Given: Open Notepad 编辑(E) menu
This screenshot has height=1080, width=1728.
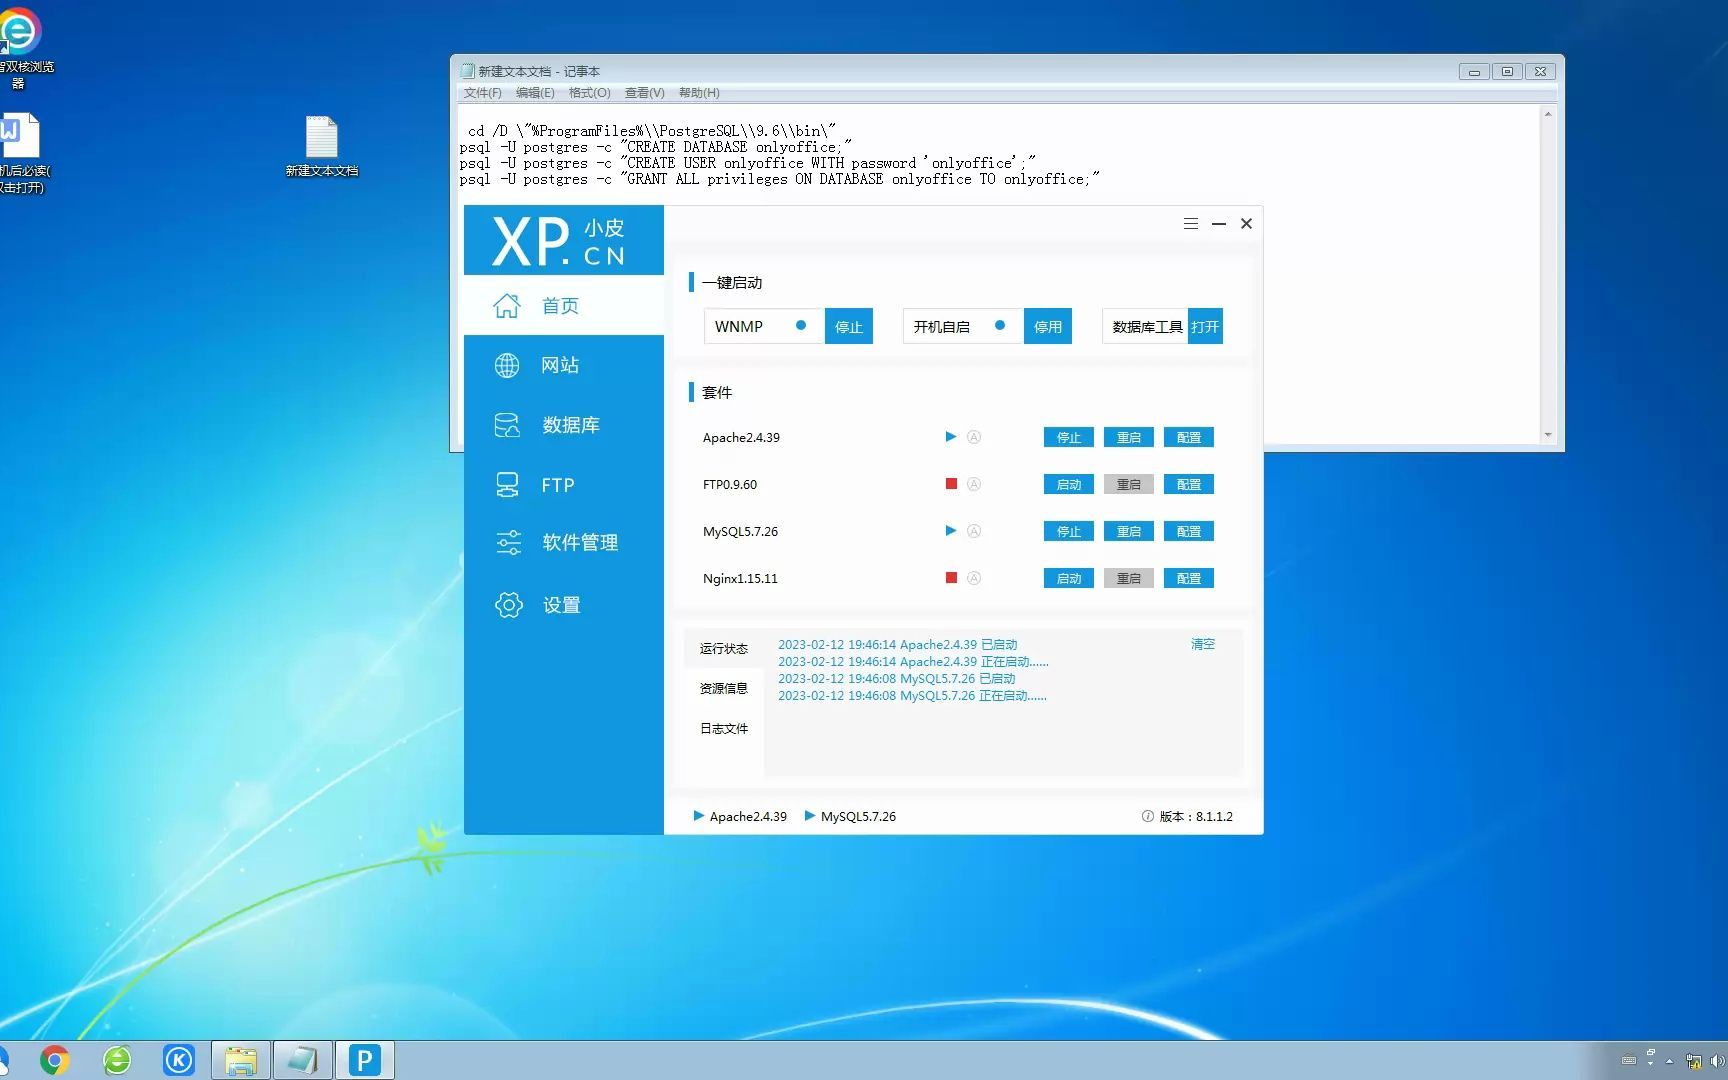Looking at the screenshot, I should coord(535,93).
